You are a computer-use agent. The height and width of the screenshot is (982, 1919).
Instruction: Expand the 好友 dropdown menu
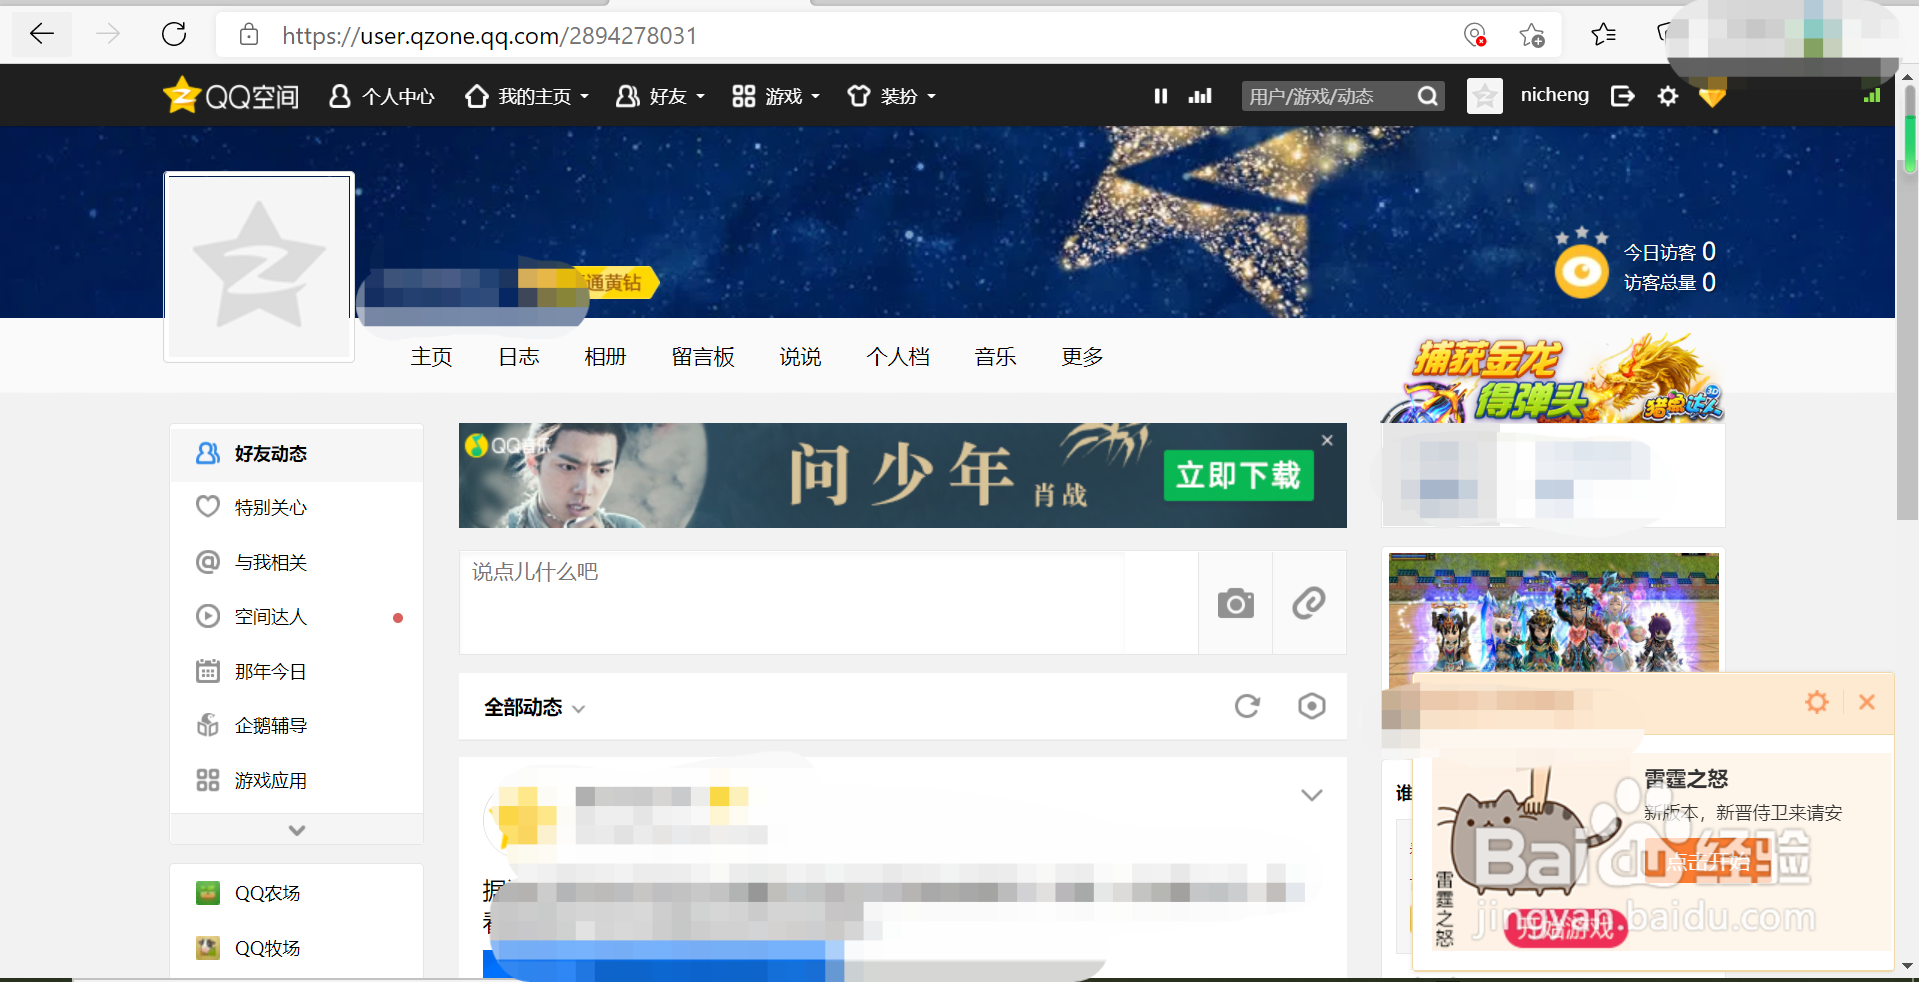[x=661, y=96]
